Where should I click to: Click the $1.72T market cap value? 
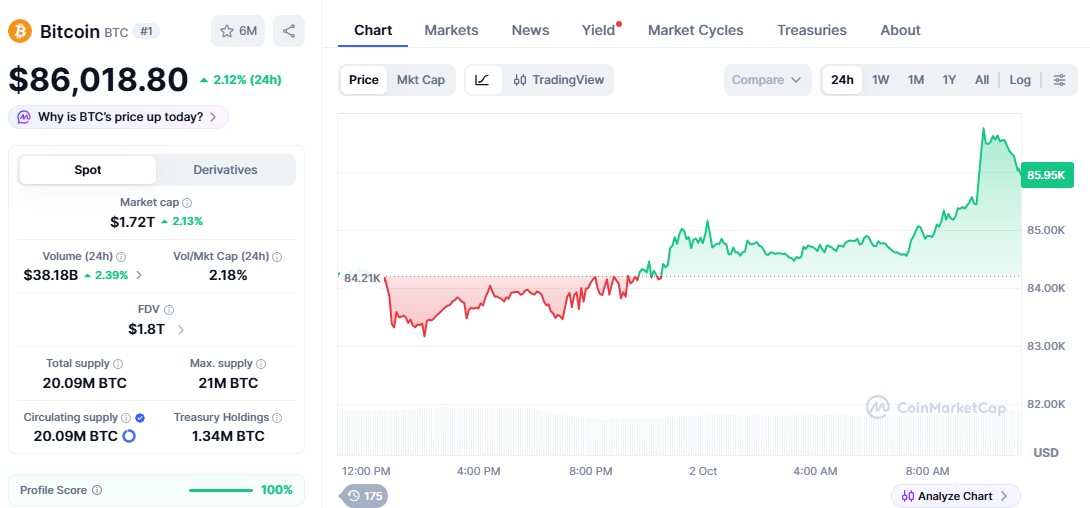point(132,222)
